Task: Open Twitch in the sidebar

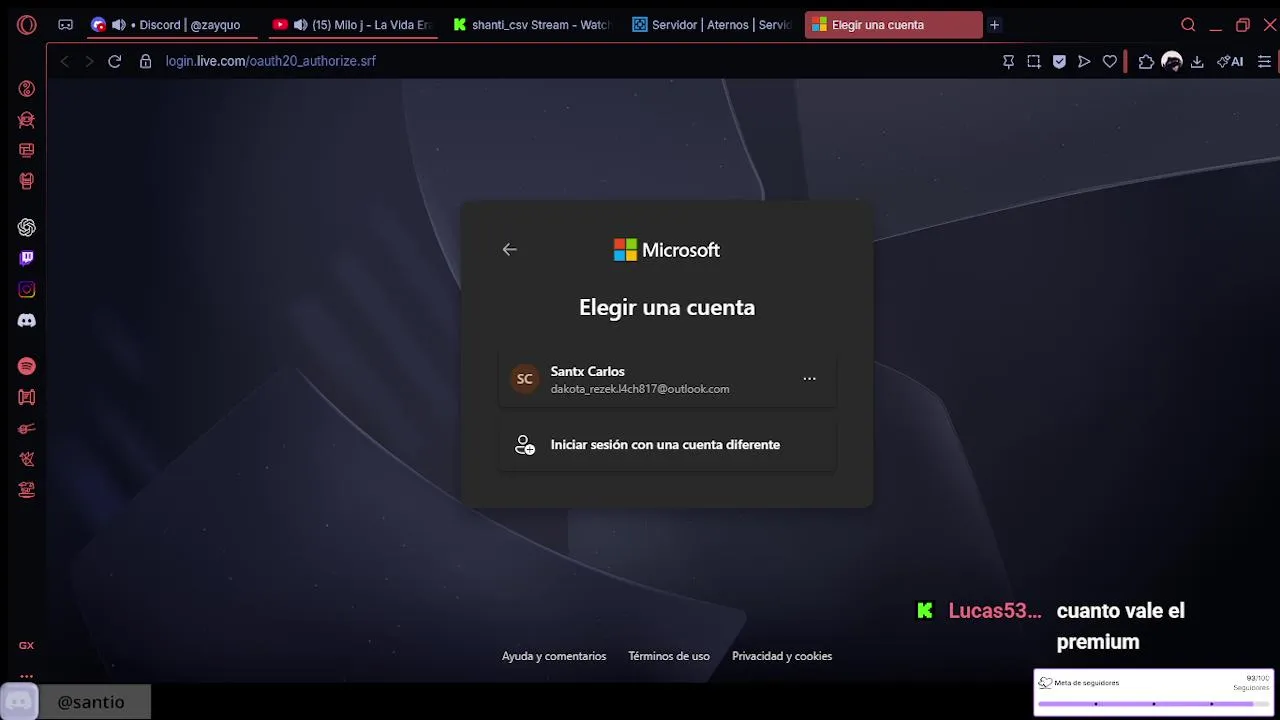Action: coord(27,258)
